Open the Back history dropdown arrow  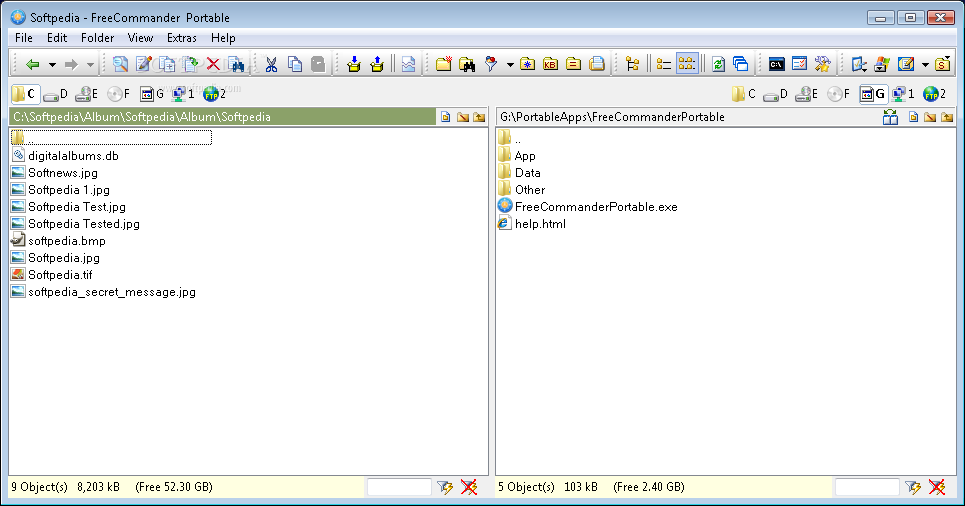click(x=52, y=65)
